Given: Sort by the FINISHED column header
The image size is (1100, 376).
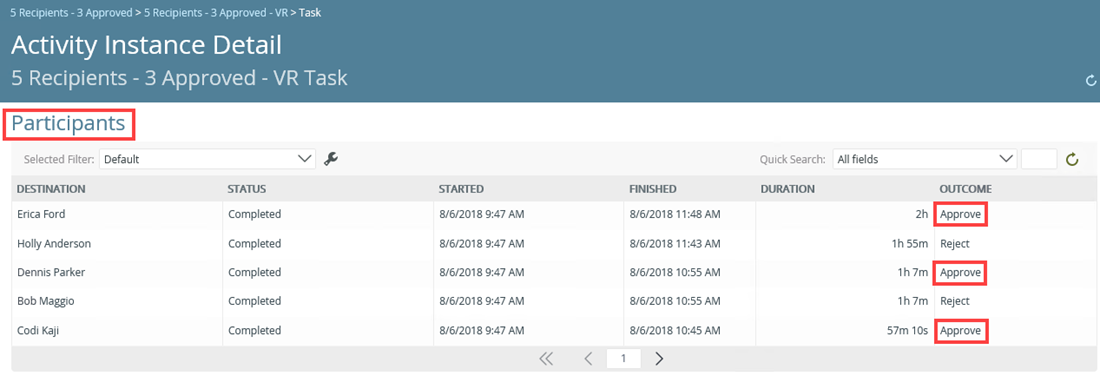Looking at the screenshot, I should click(652, 189).
